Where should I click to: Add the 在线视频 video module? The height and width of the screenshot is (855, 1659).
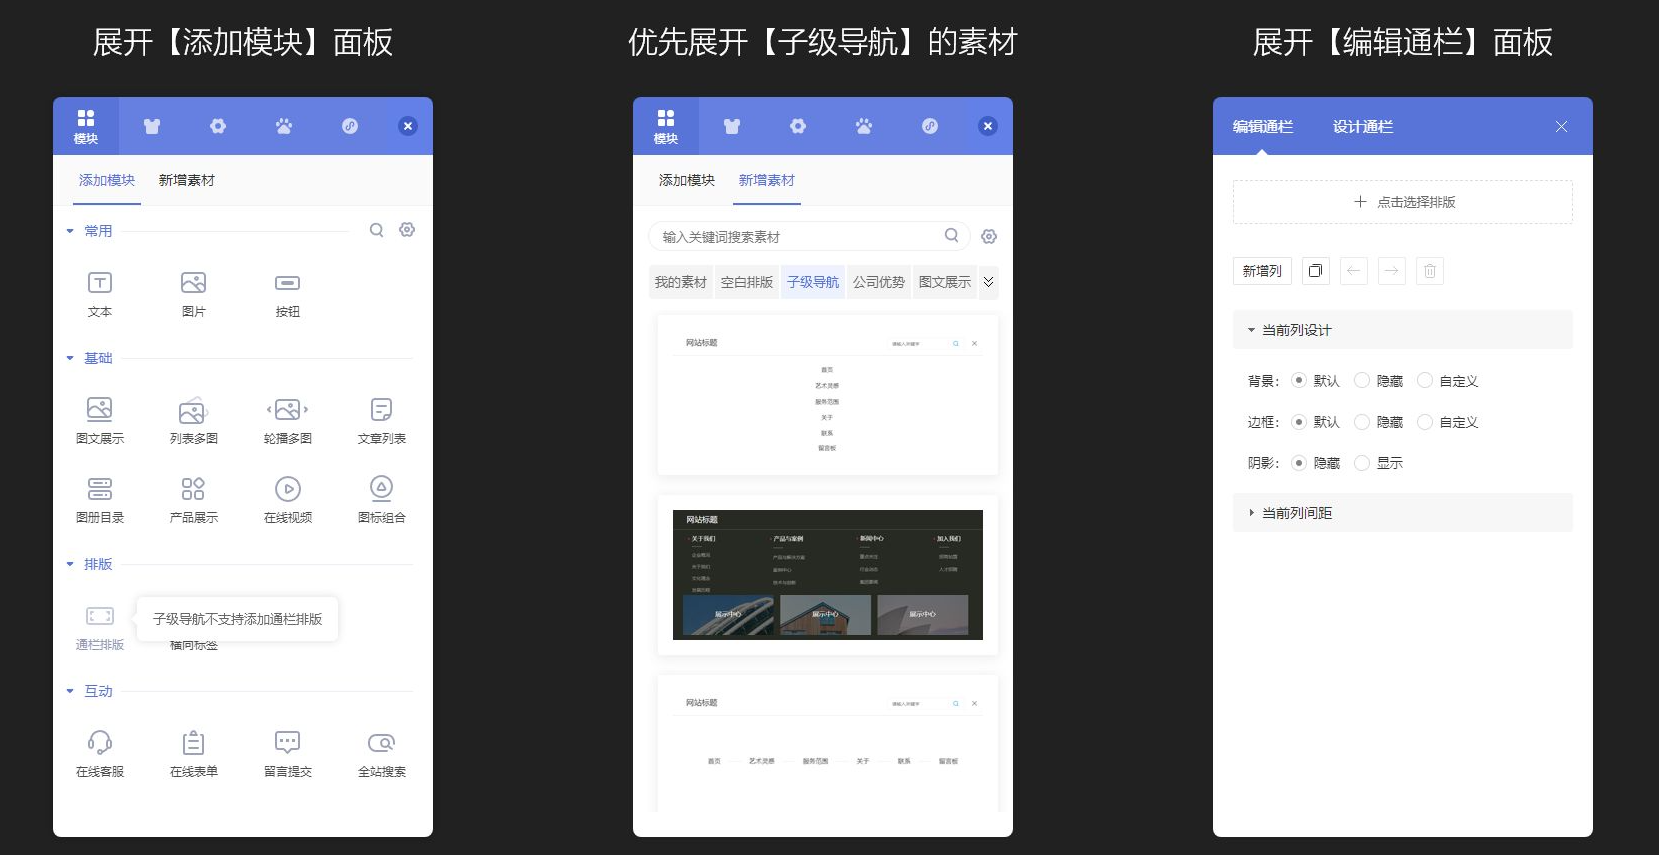(x=287, y=499)
